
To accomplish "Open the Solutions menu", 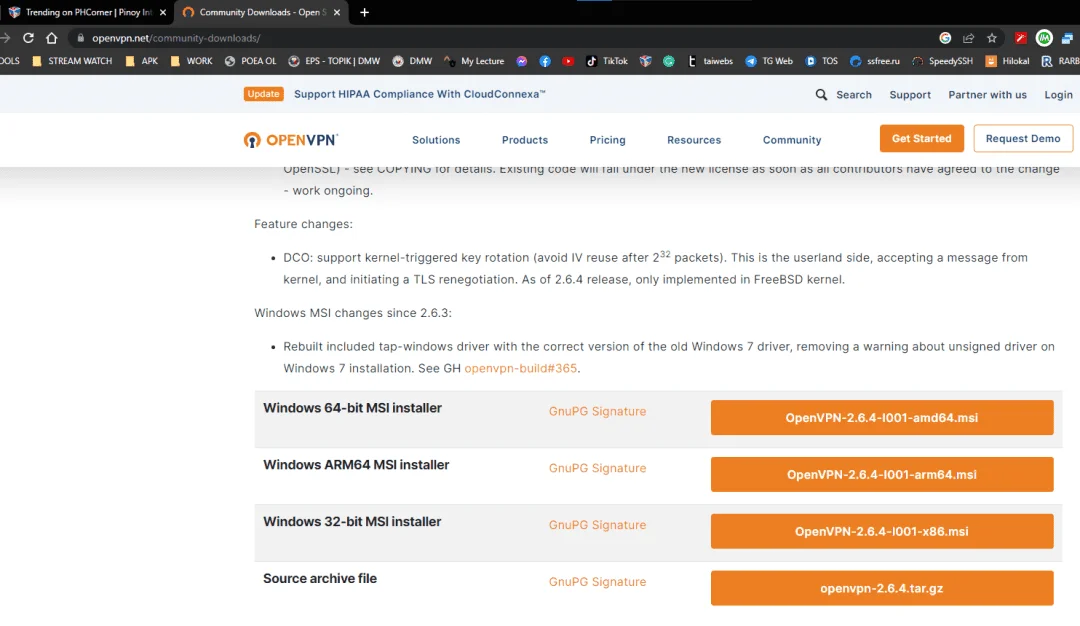I will (x=436, y=140).
